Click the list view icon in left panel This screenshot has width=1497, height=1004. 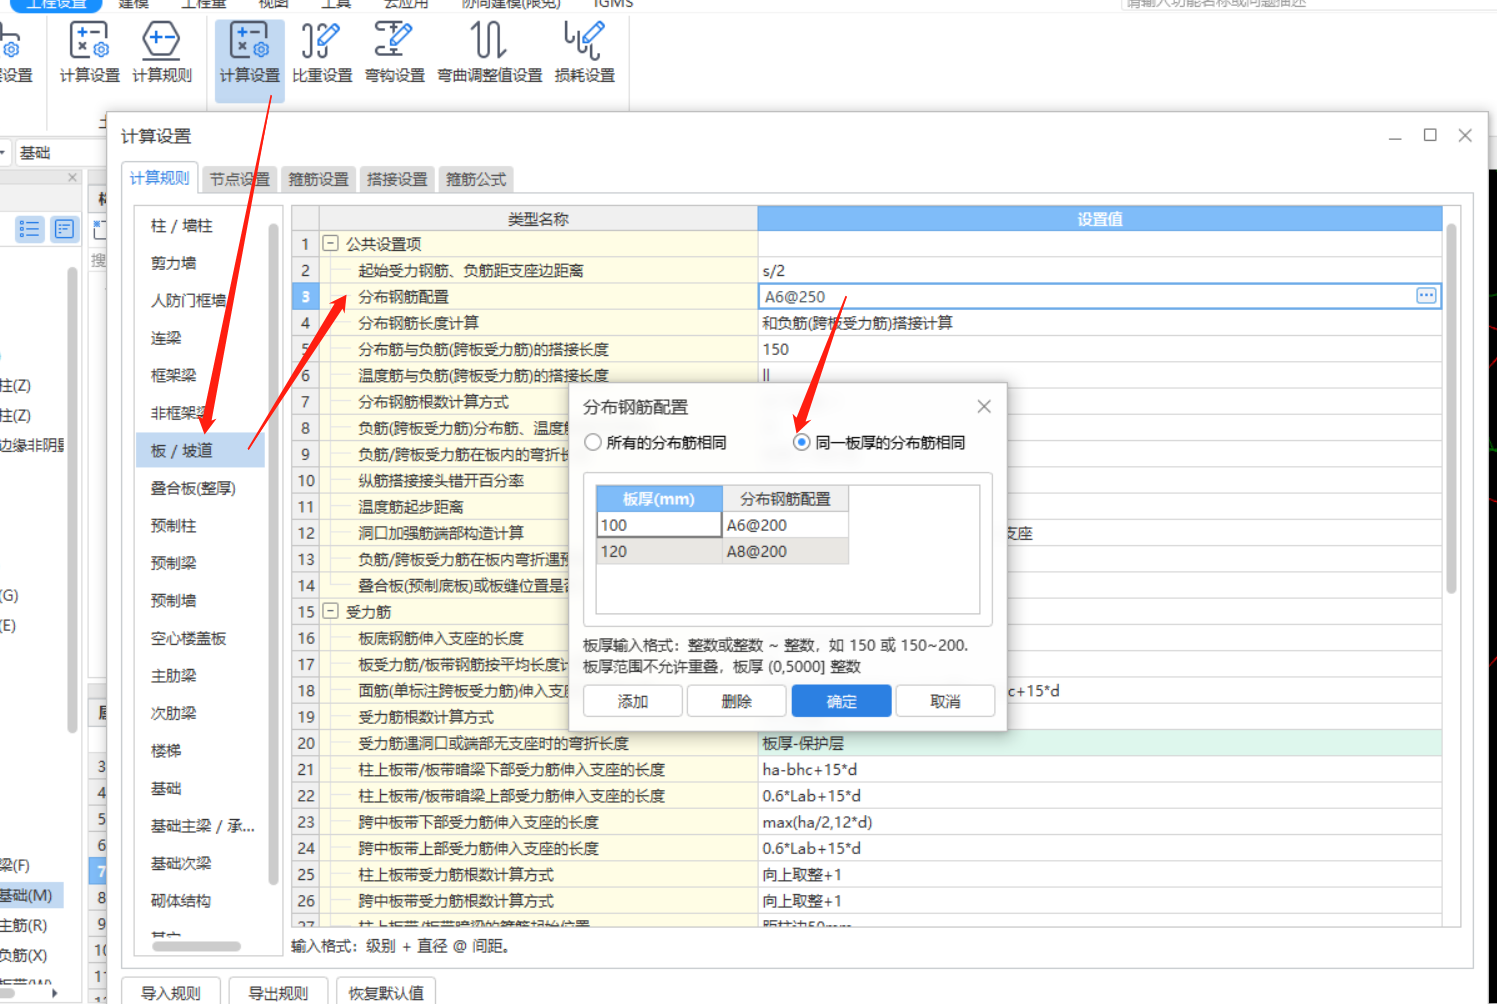coord(30,229)
